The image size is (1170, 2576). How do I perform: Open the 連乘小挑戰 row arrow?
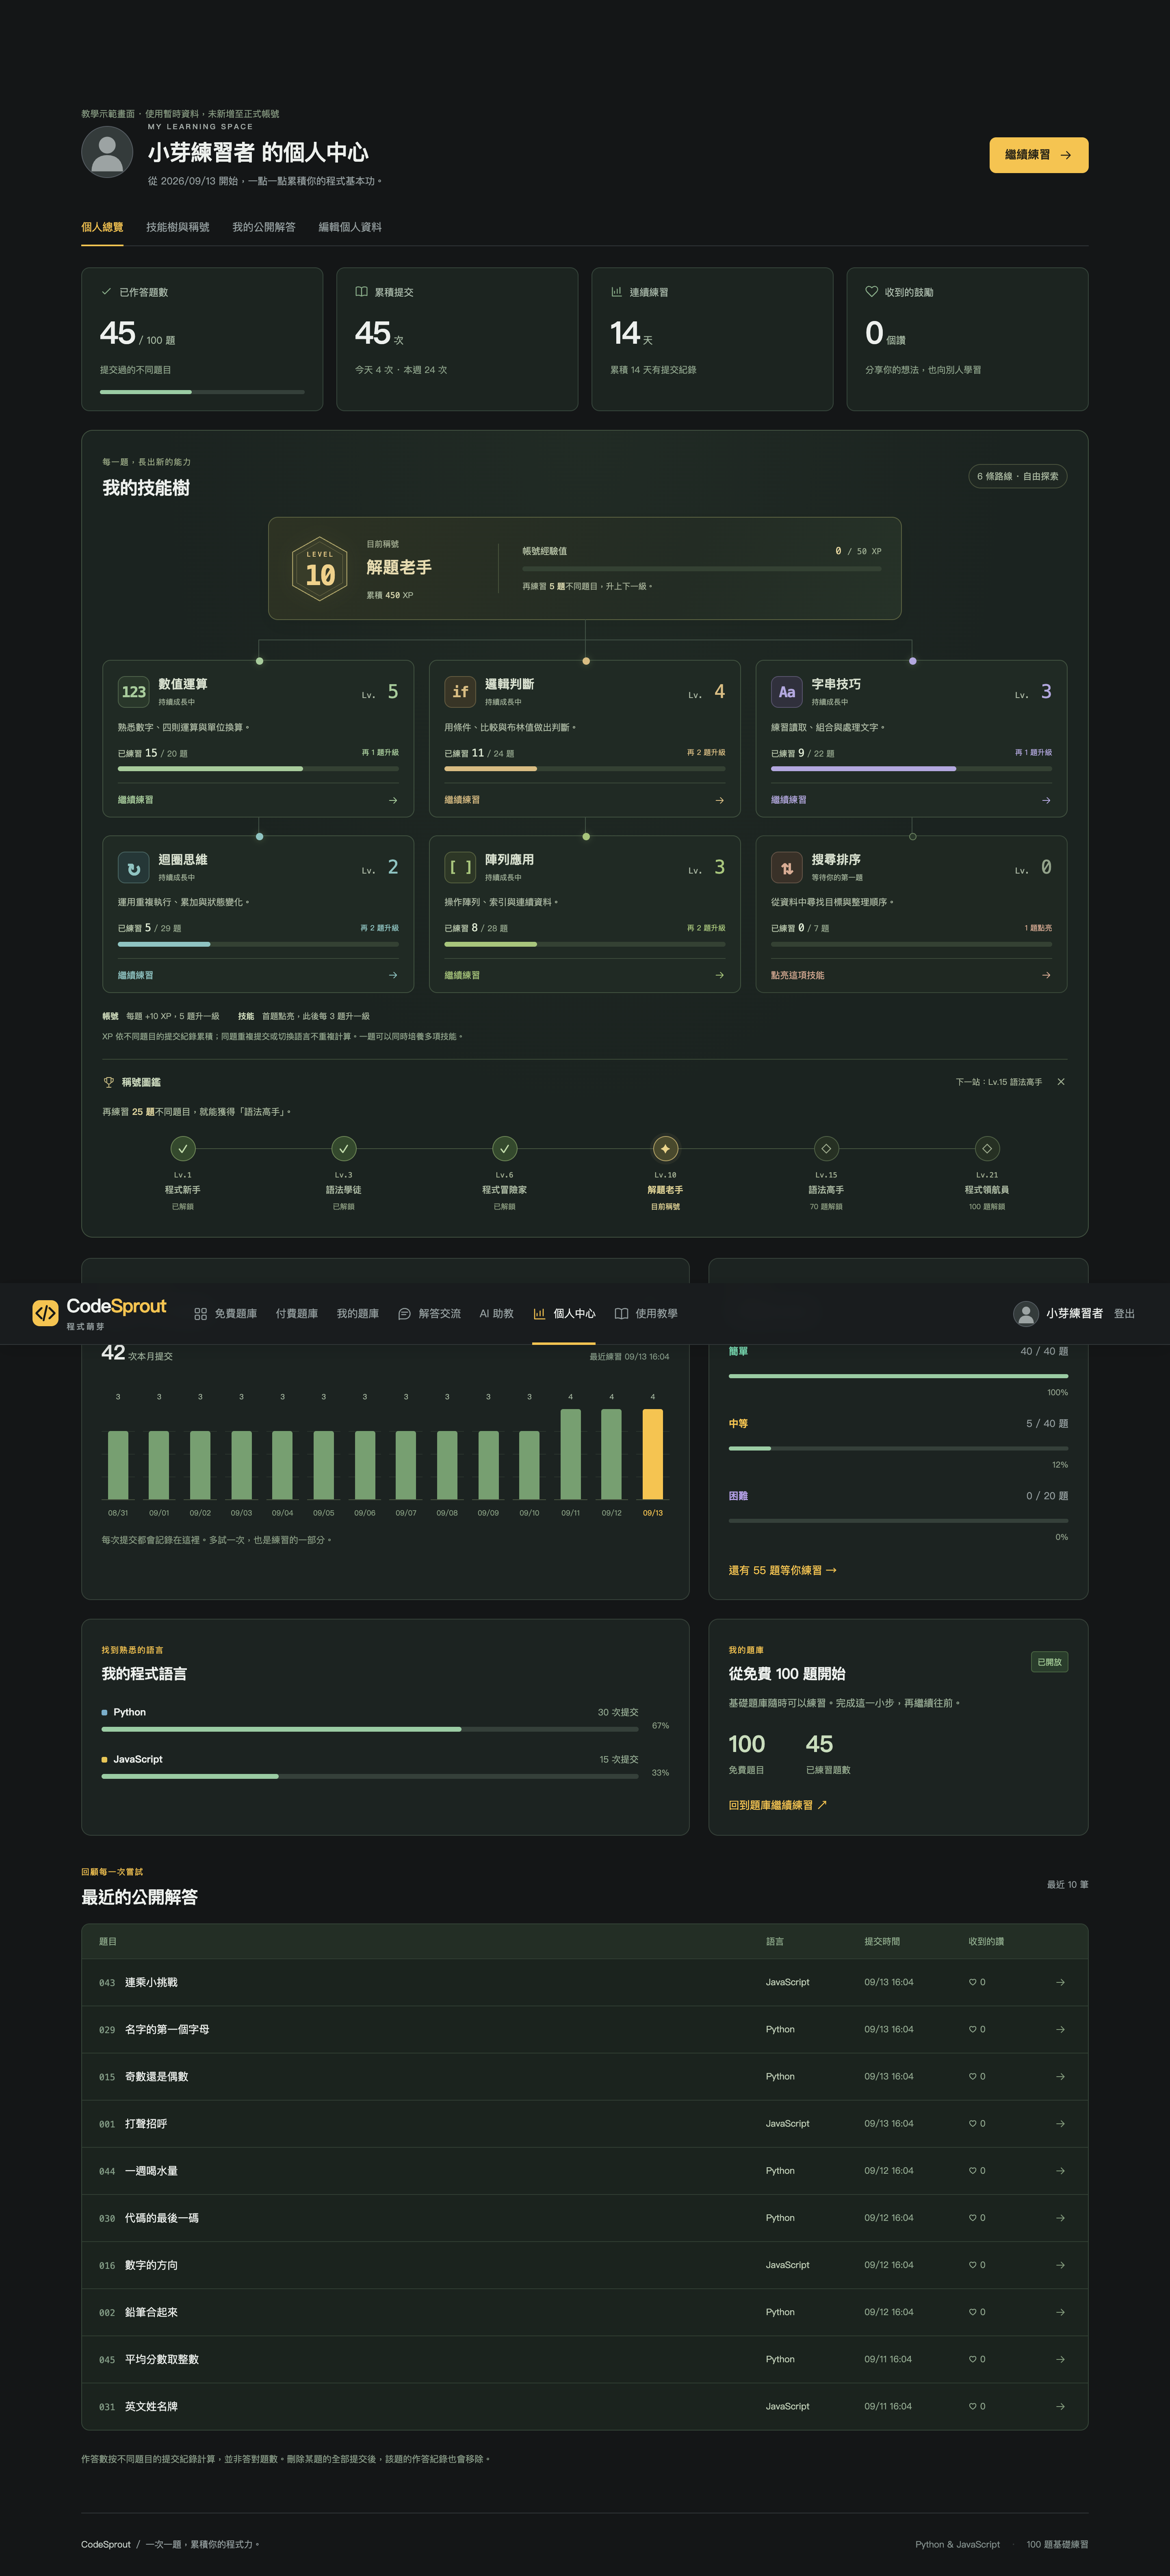(1060, 1982)
